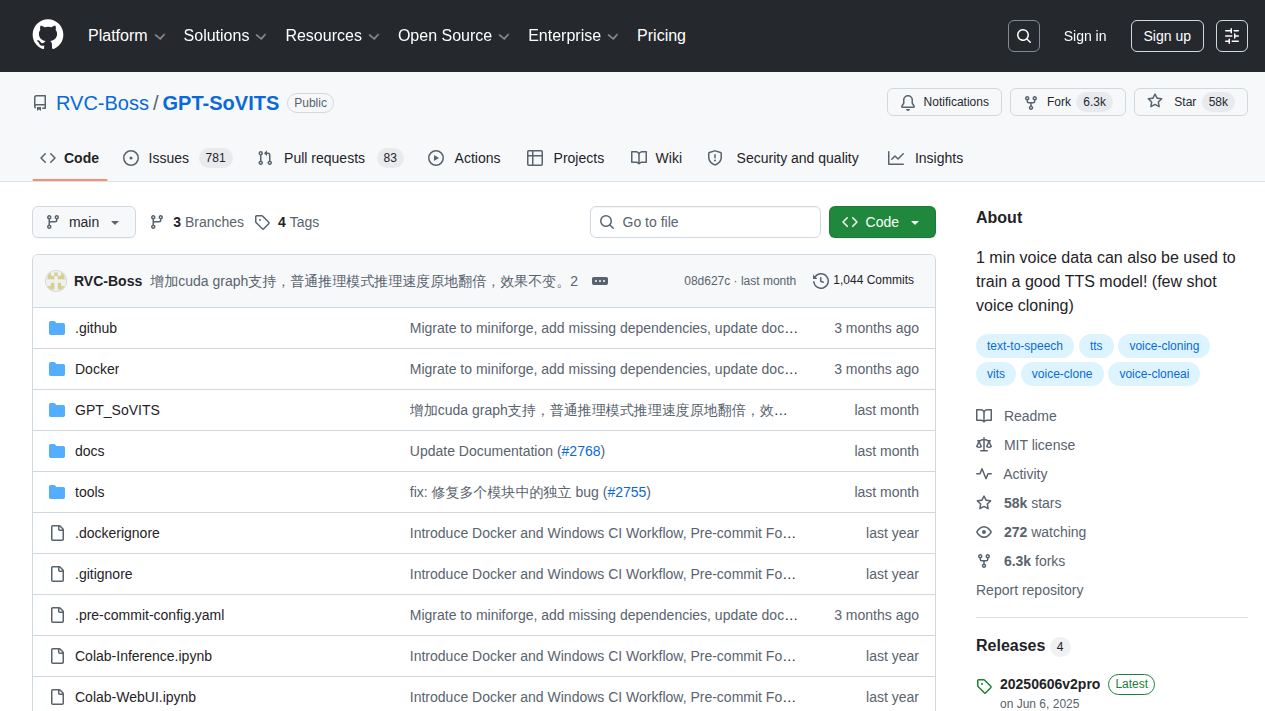Click the .gitignore file icon
Screen dimensions: 1265x711
click(57, 574)
